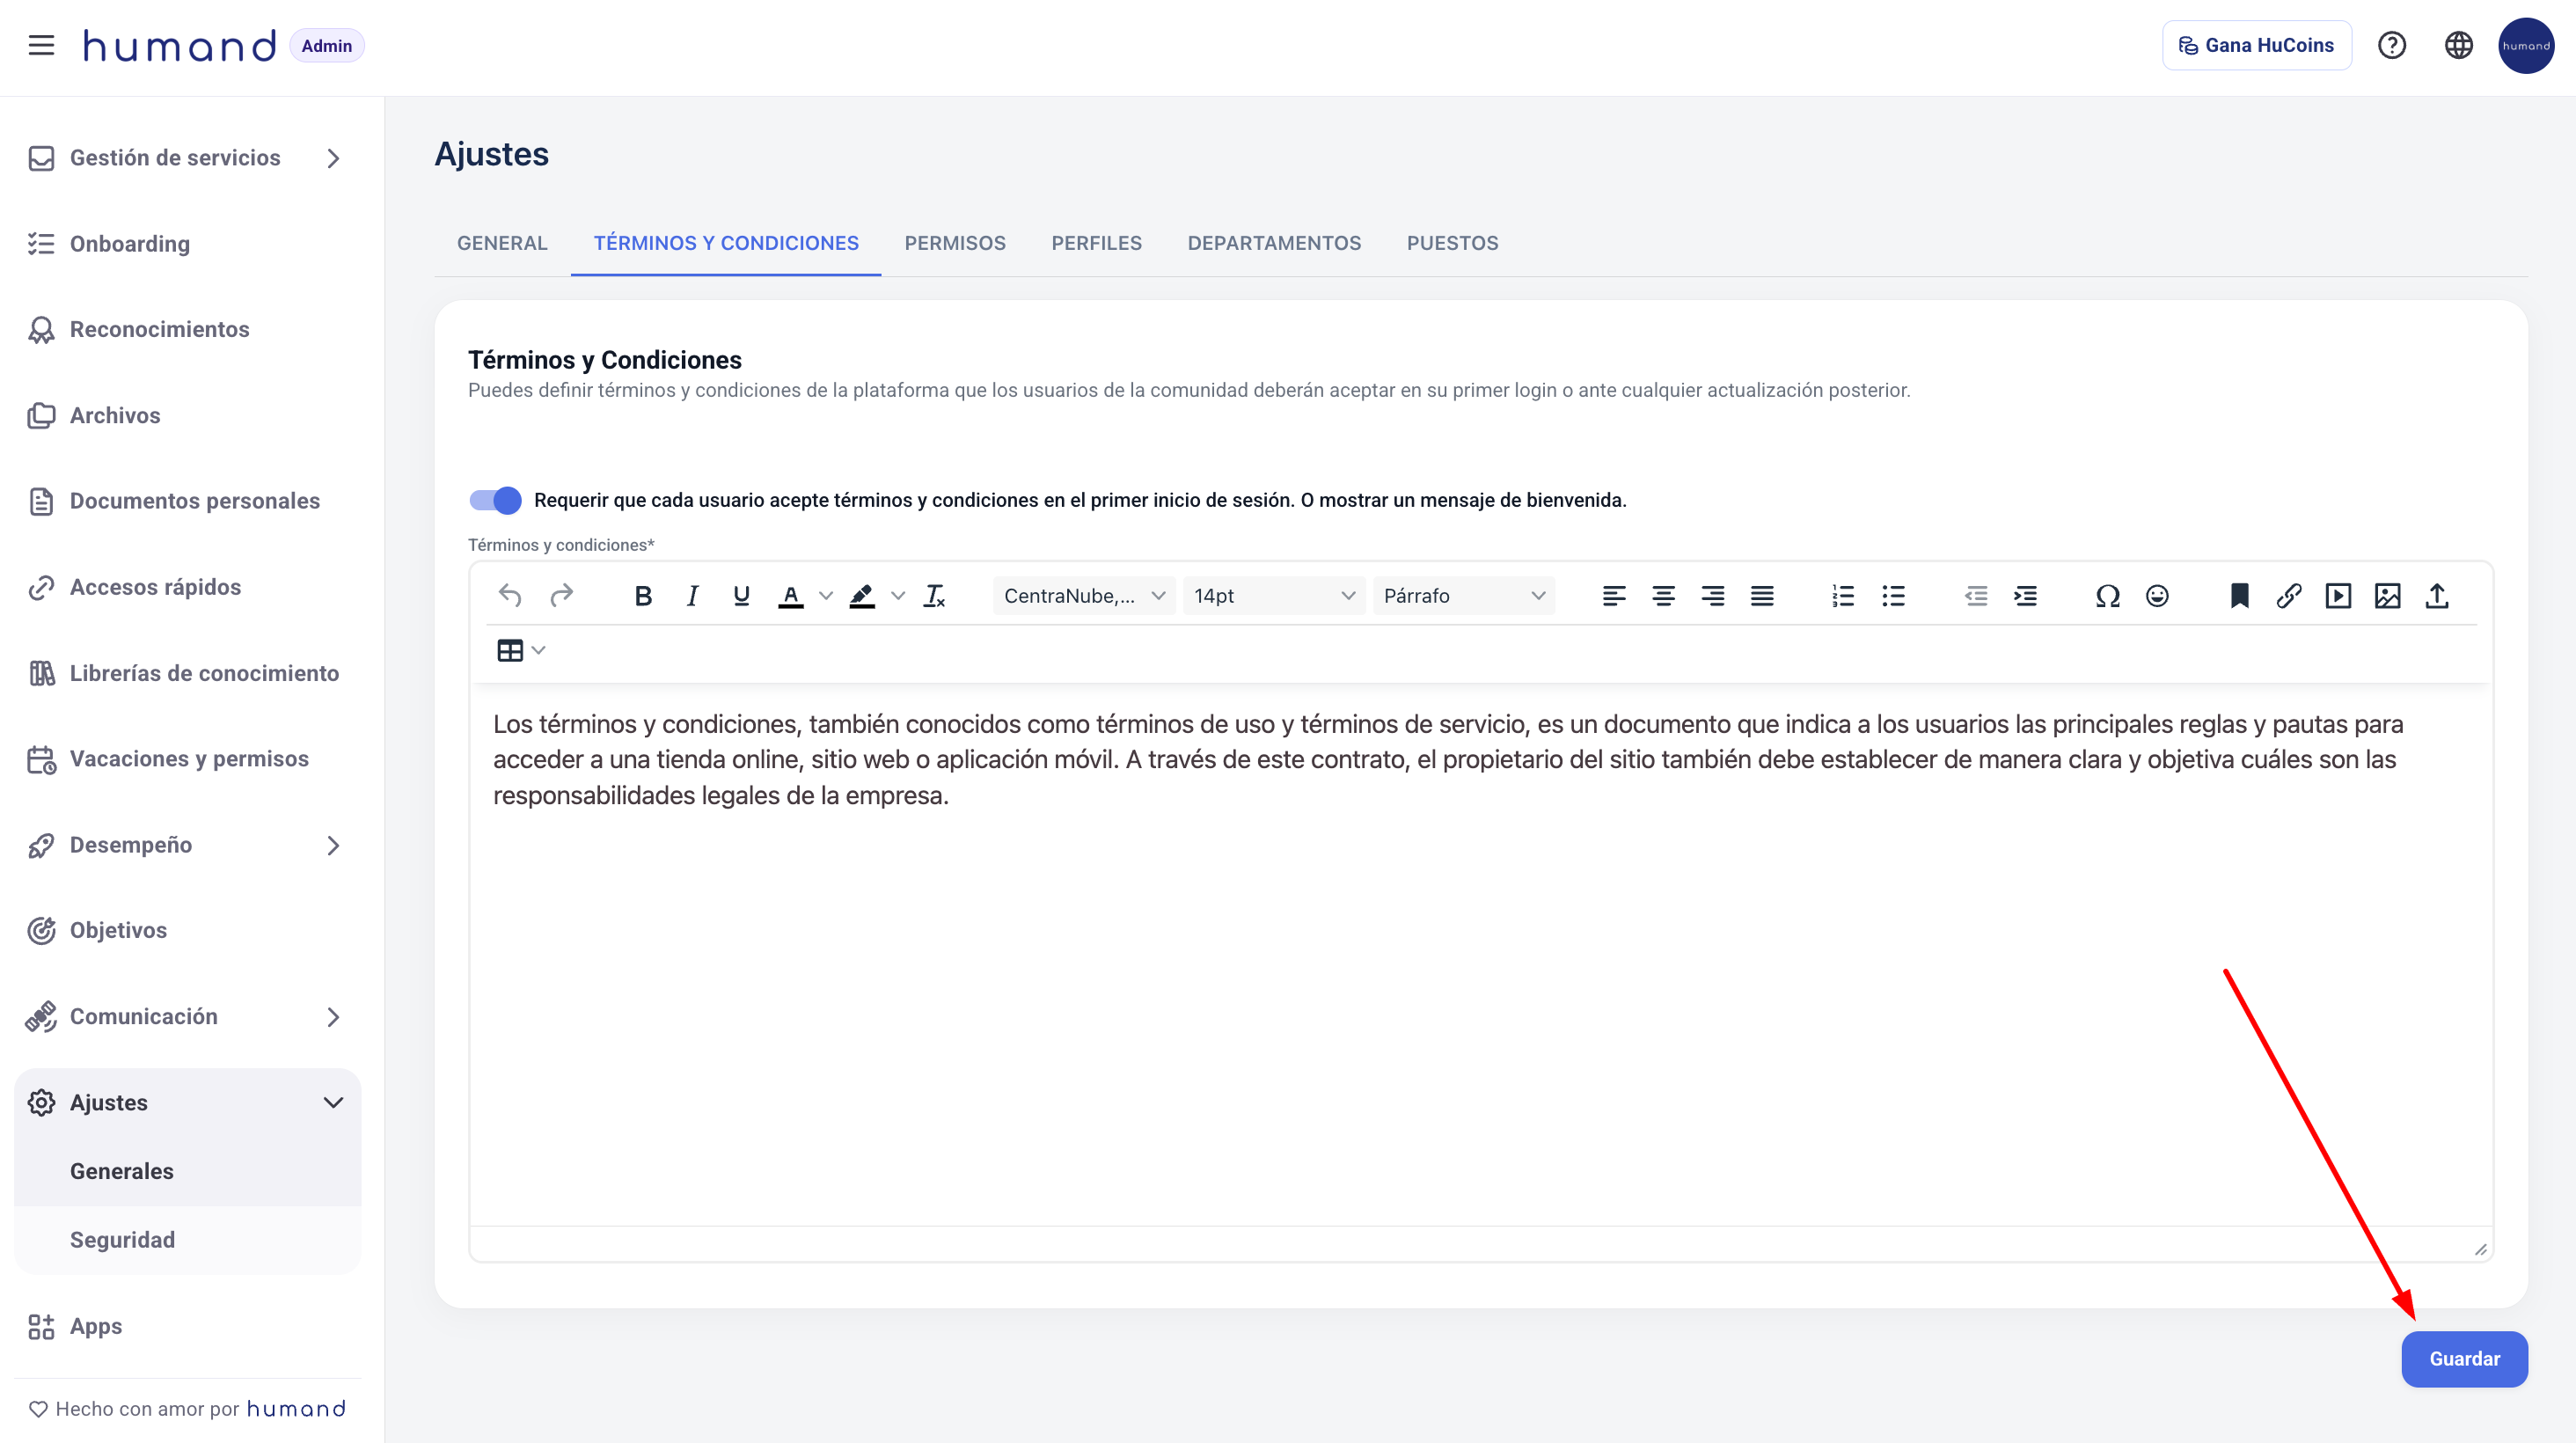This screenshot has width=2576, height=1443.
Task: Open the help question mark icon
Action: point(2392,45)
